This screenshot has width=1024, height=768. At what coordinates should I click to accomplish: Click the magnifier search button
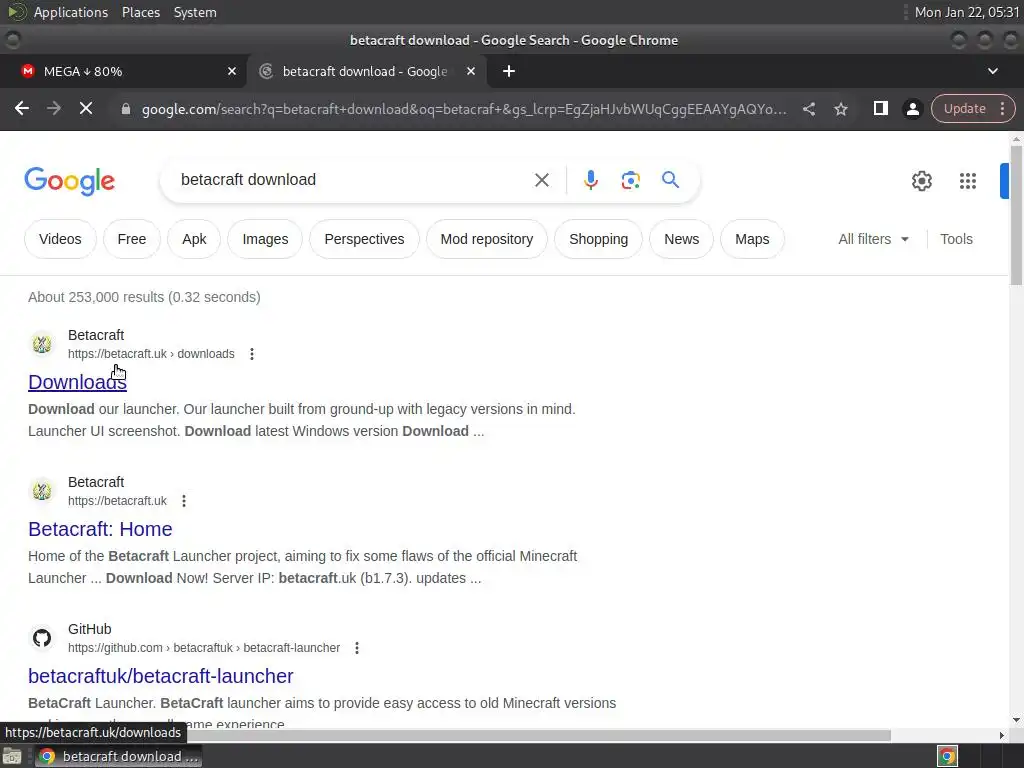tap(670, 180)
